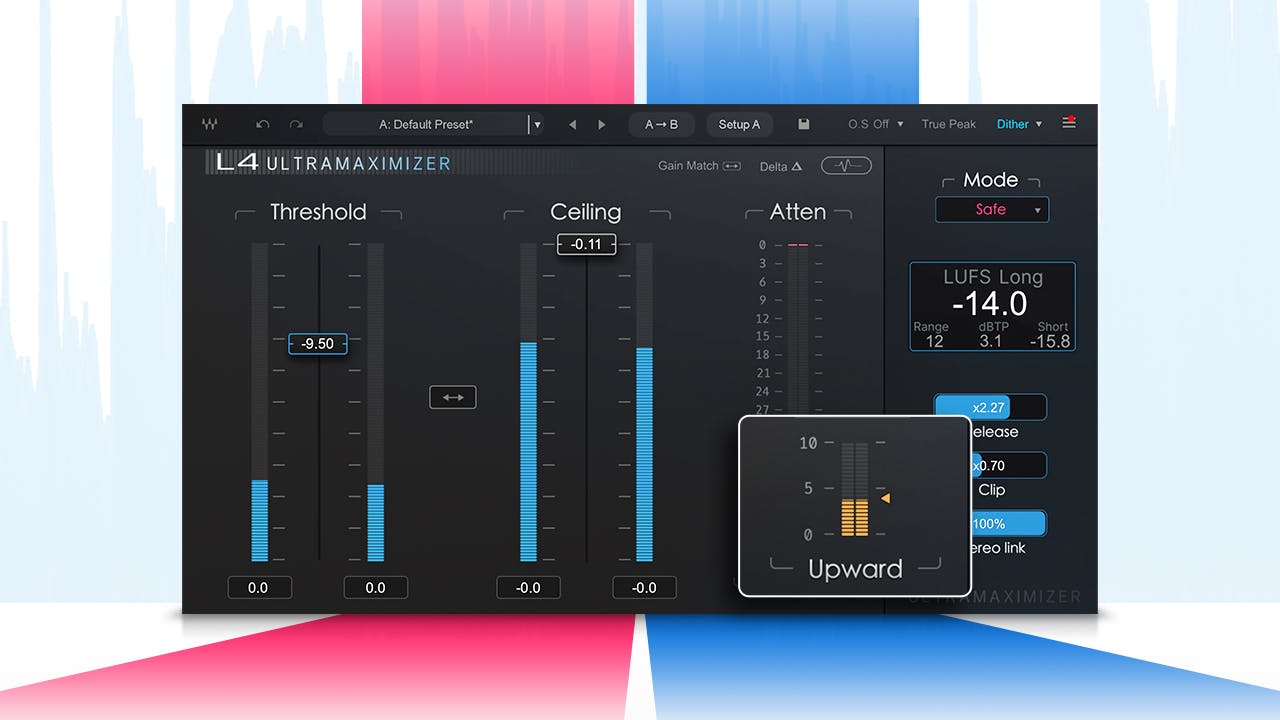Open the hamburger menu at top right

point(1069,122)
